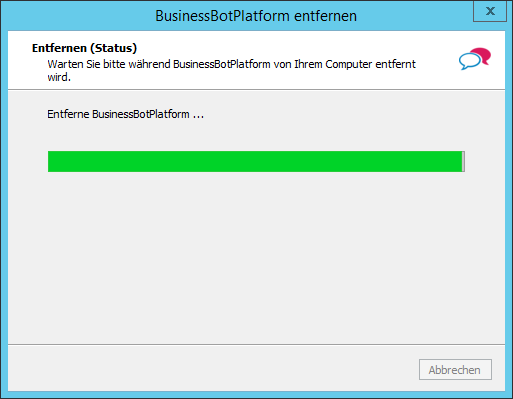Image resolution: width=513 pixels, height=399 pixels.
Task: Click the blue outlined speech bubble icon
Action: tap(469, 62)
